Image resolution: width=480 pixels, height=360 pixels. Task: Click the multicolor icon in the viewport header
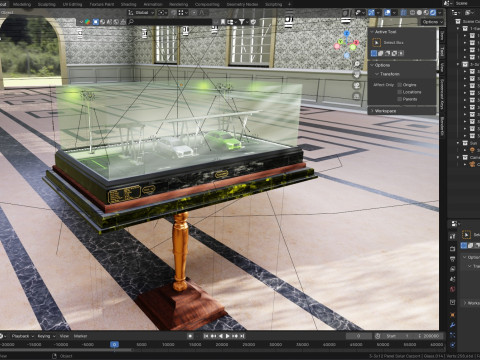(87, 22)
